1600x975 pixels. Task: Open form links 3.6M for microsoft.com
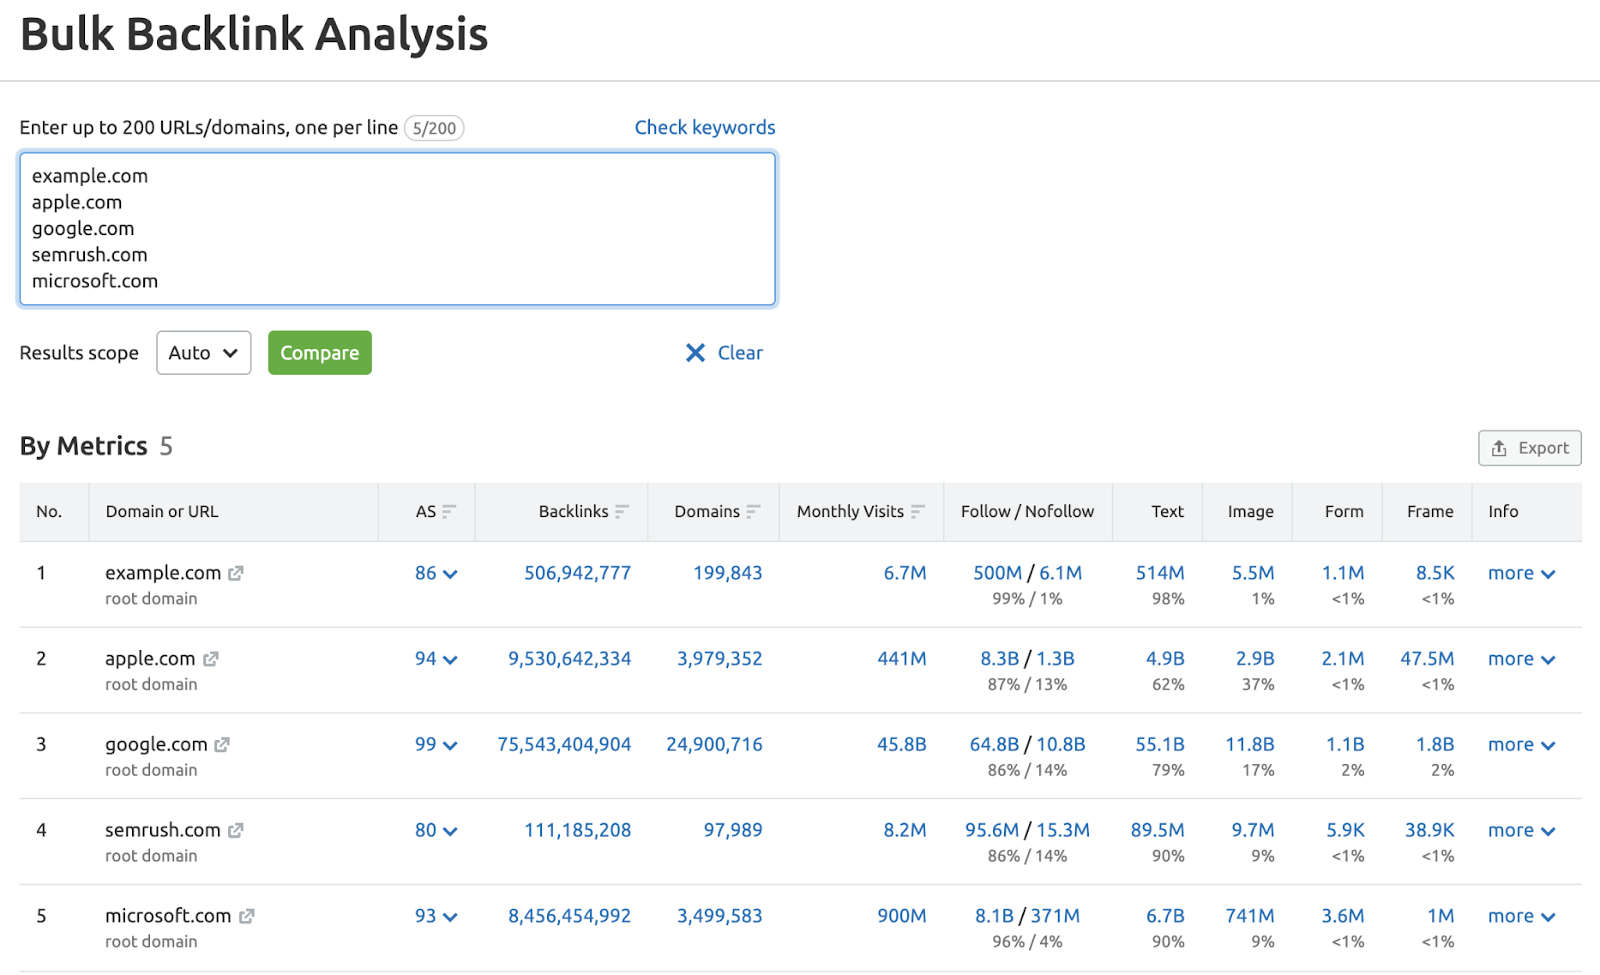pos(1343,916)
